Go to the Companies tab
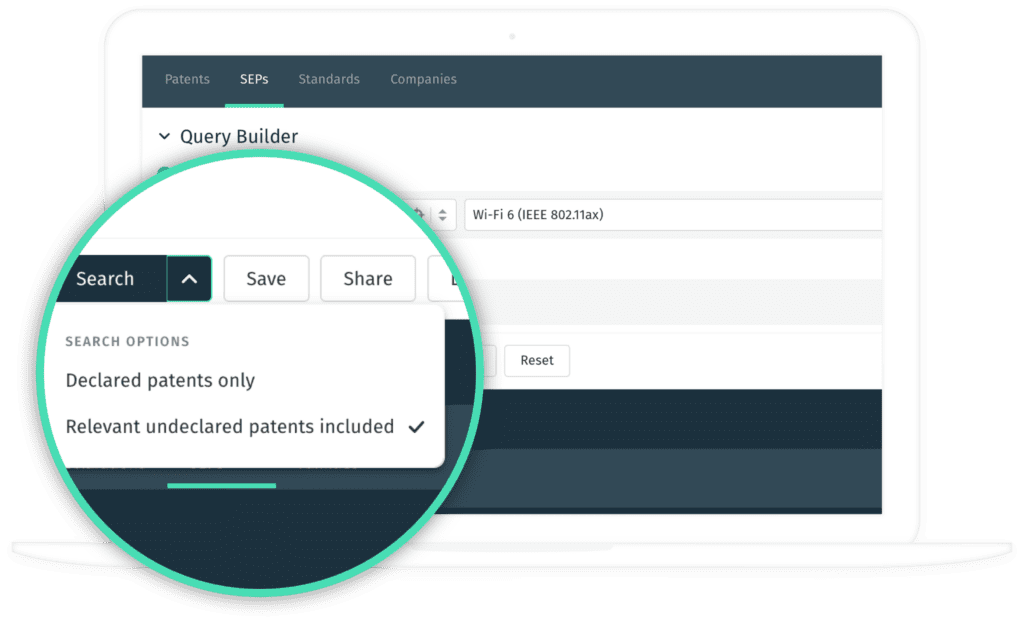The width and height of the screenshot is (1024, 617). click(423, 79)
